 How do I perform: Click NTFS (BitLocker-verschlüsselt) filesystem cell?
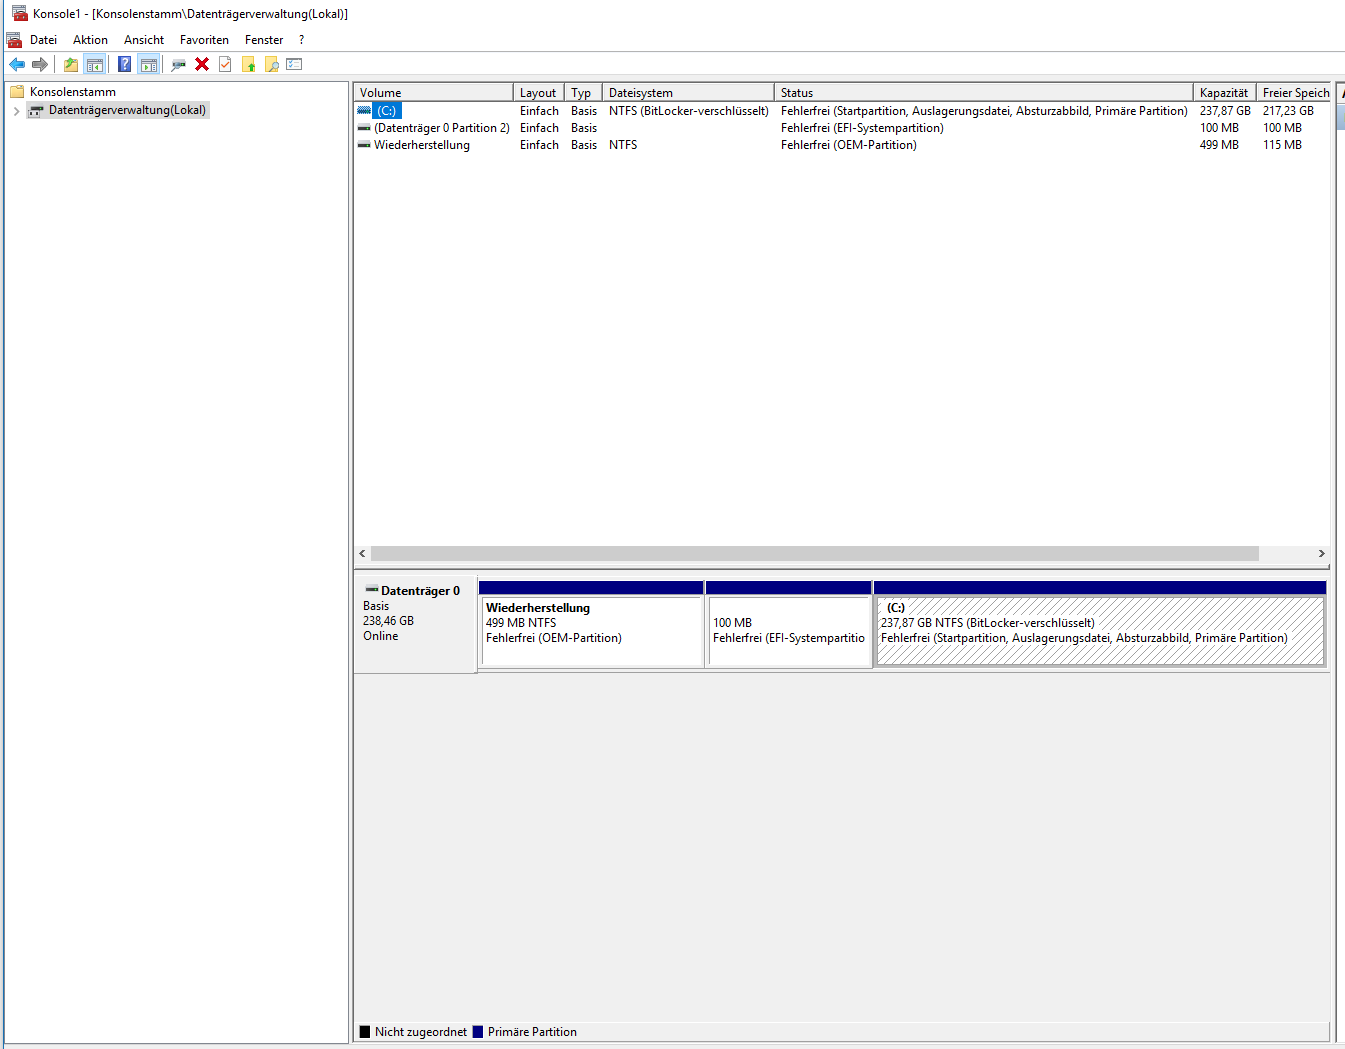pyautogui.click(x=689, y=111)
